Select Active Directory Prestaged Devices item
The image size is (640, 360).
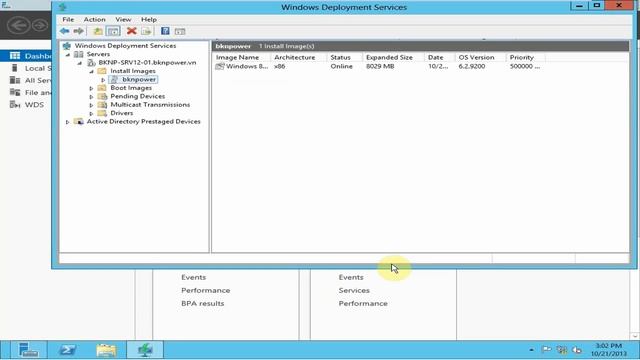[143, 121]
